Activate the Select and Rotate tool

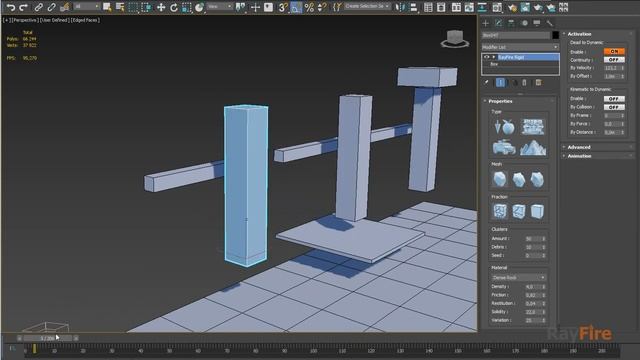(174, 7)
